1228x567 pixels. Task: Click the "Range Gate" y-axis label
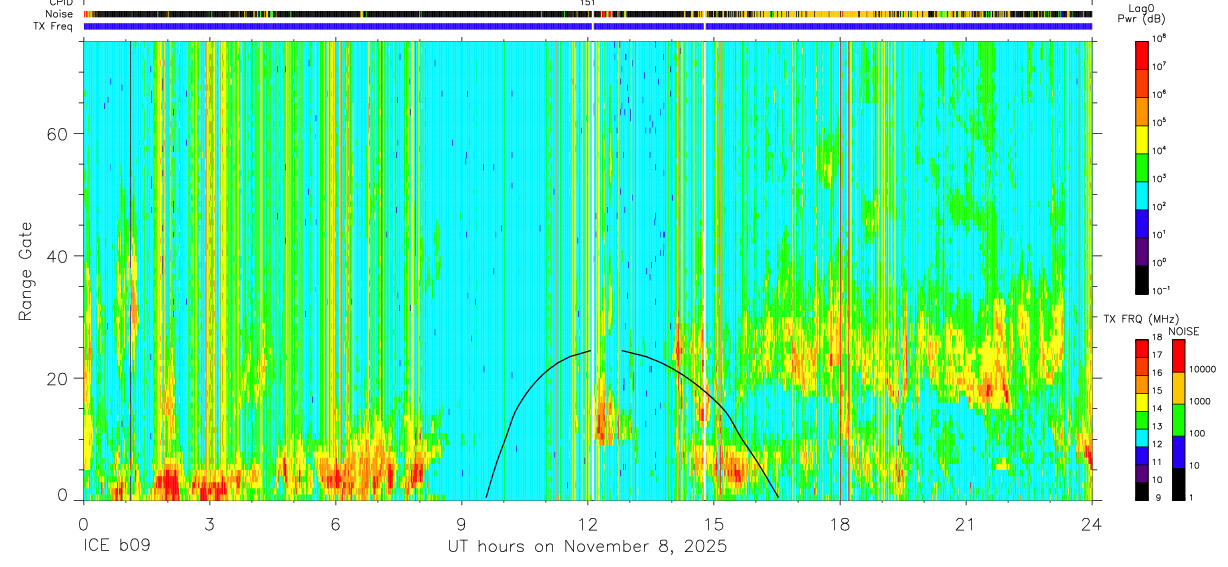25,271
